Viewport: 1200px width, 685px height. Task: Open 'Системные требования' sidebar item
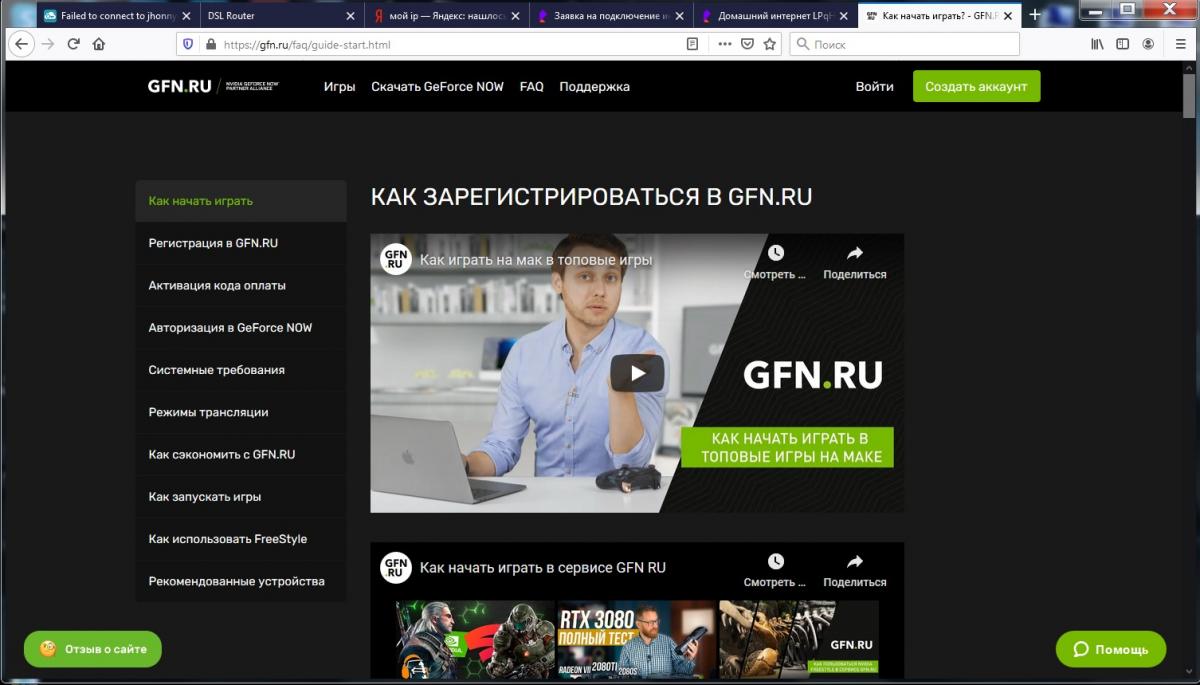241,370
